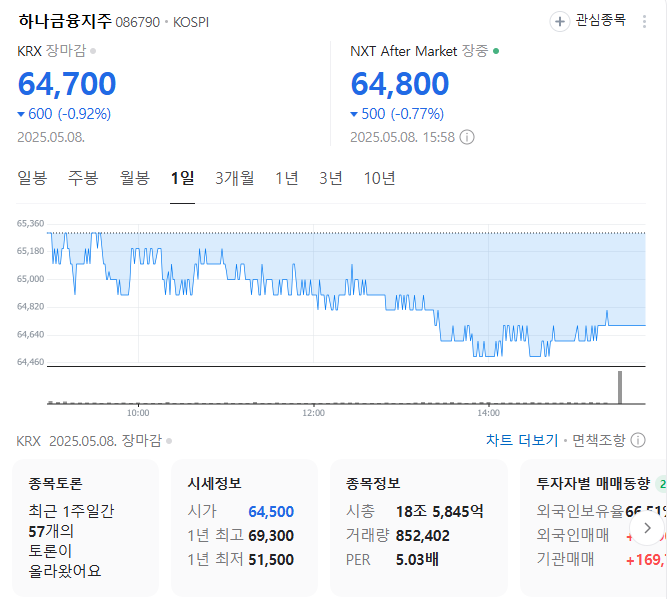Click 64,460 price axis label
This screenshot has width=669, height=599.
click(x=30, y=362)
